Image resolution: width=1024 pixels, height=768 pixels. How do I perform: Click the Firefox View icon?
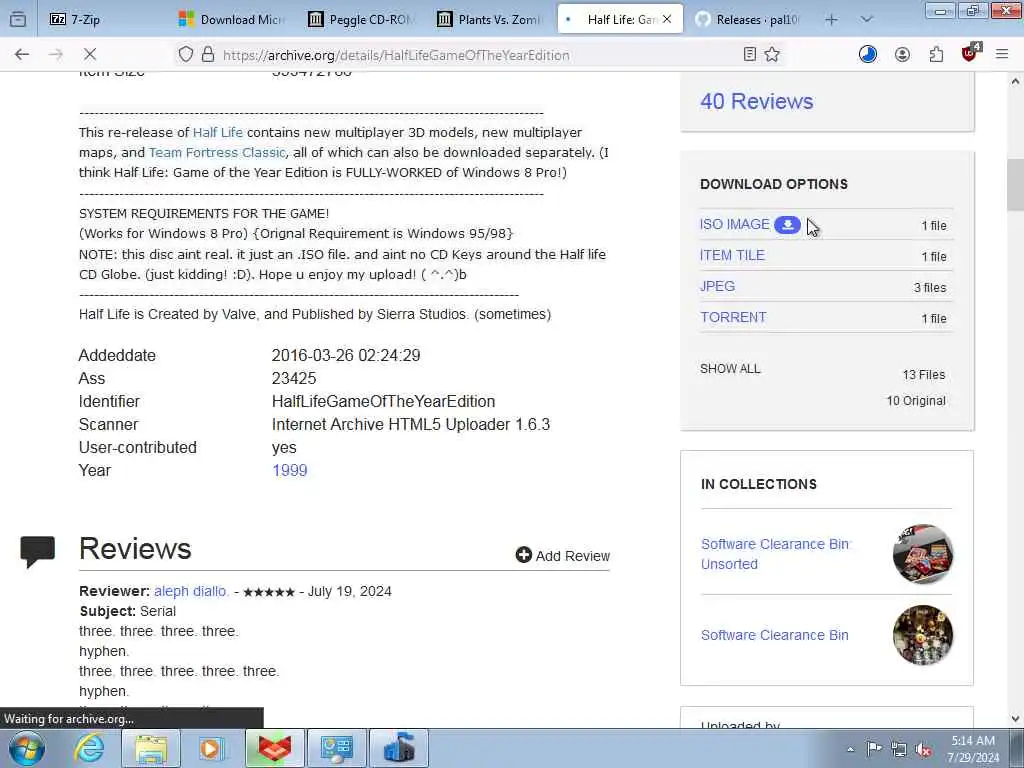click(18, 20)
